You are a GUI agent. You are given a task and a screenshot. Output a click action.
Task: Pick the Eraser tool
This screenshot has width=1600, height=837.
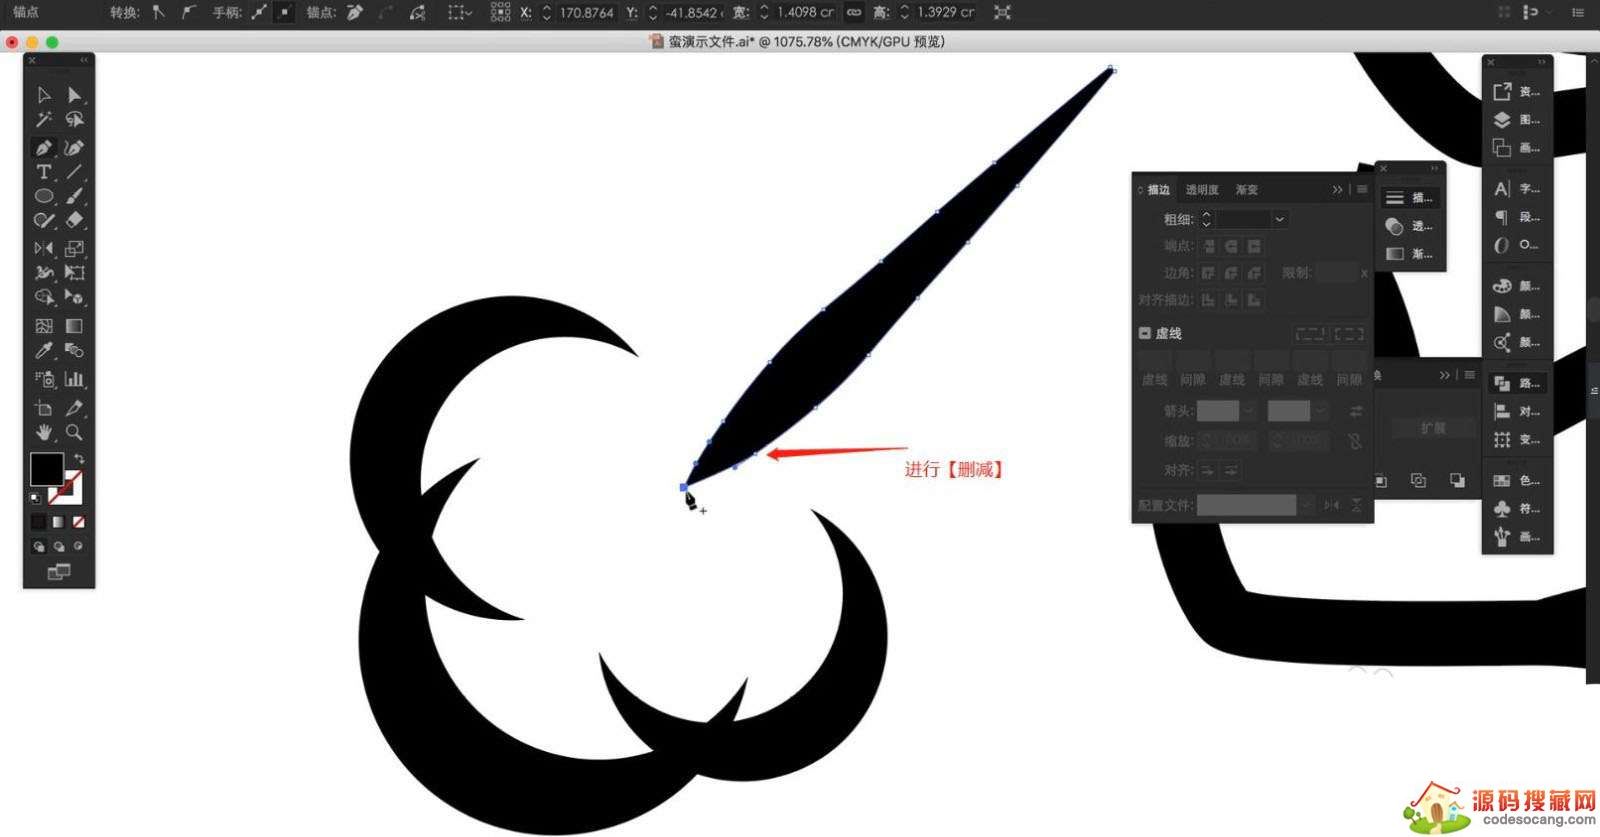[x=74, y=220]
